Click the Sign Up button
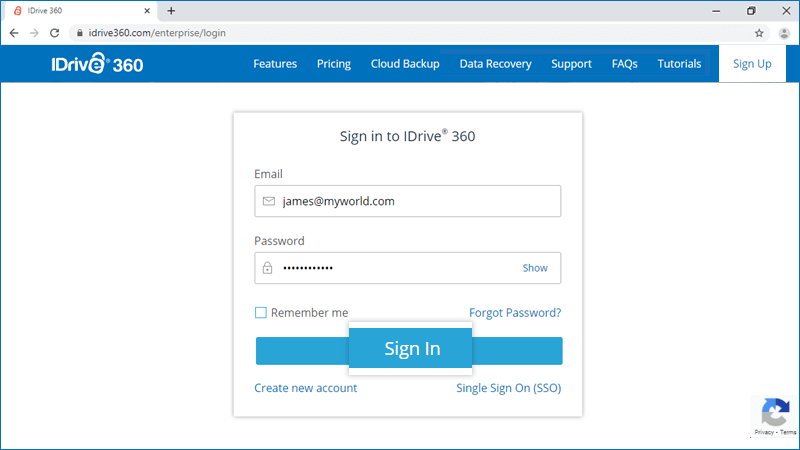Viewport: 800px width, 450px height. click(752, 64)
